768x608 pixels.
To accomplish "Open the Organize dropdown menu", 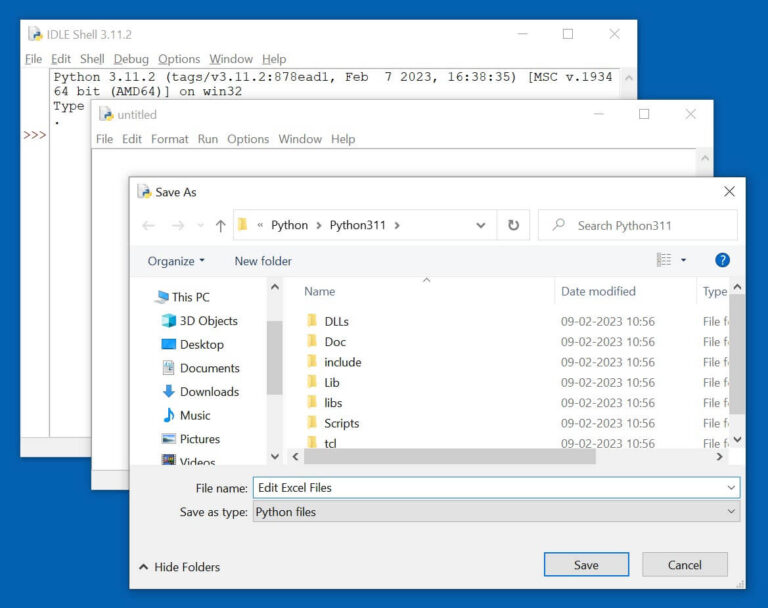I will click(176, 261).
